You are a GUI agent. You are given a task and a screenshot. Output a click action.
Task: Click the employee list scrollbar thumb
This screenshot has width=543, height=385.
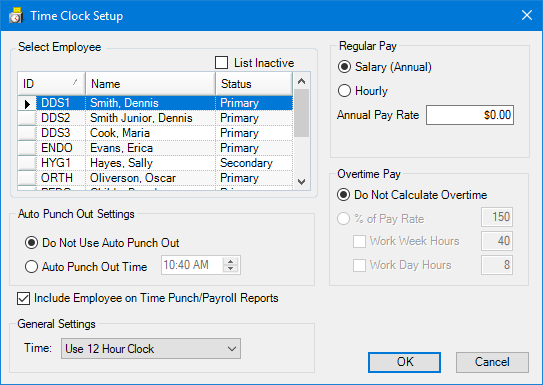tap(302, 113)
